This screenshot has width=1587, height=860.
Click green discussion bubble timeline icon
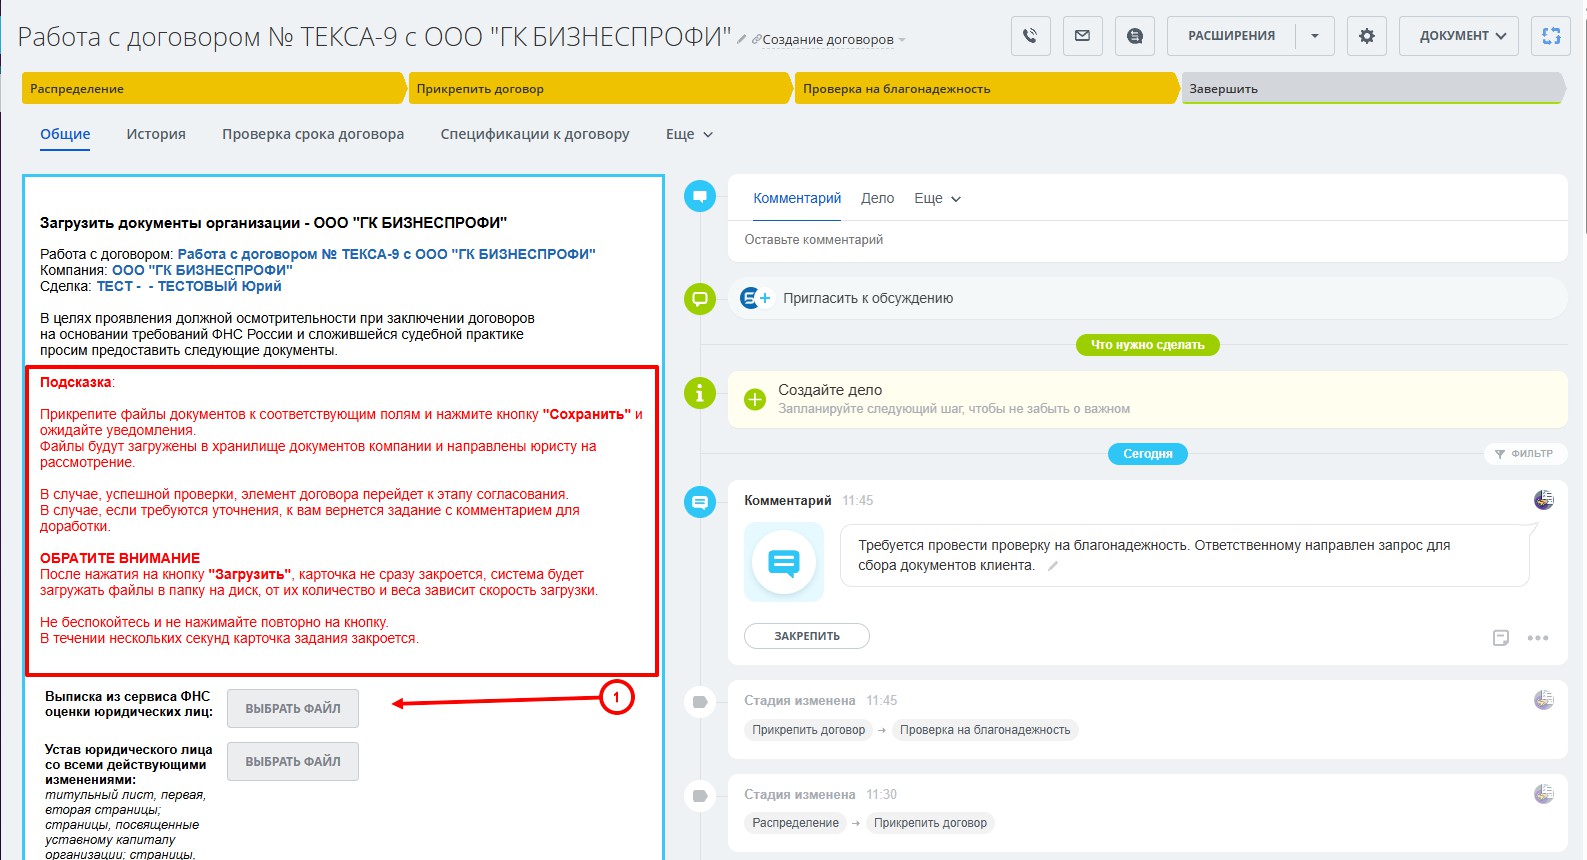(x=699, y=298)
